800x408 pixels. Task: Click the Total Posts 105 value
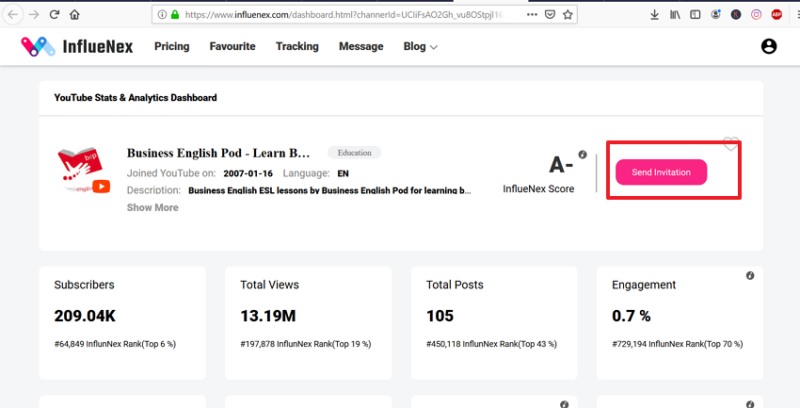click(440, 316)
